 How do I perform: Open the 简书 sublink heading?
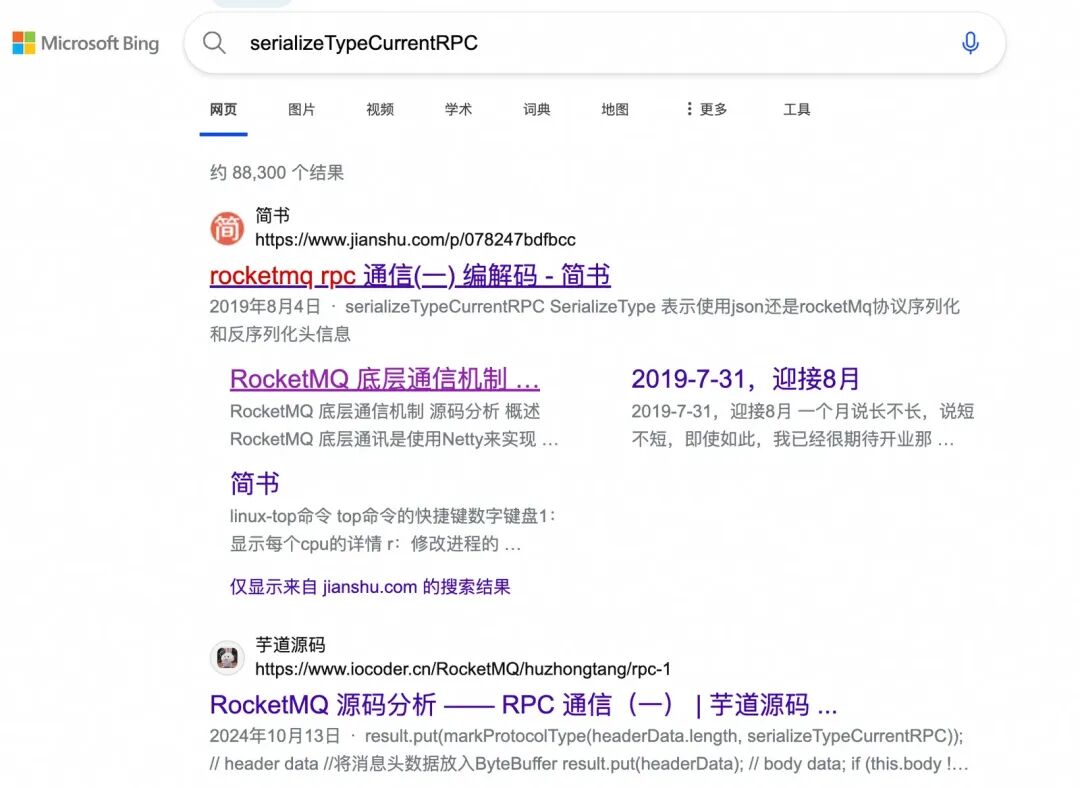255,484
